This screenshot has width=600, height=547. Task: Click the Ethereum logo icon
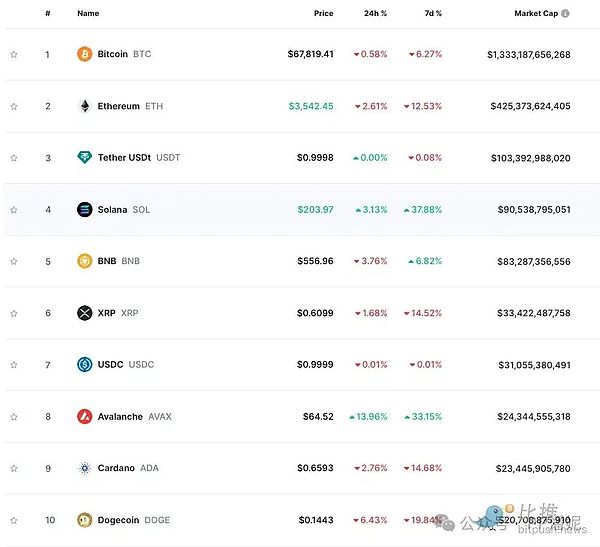point(84,106)
